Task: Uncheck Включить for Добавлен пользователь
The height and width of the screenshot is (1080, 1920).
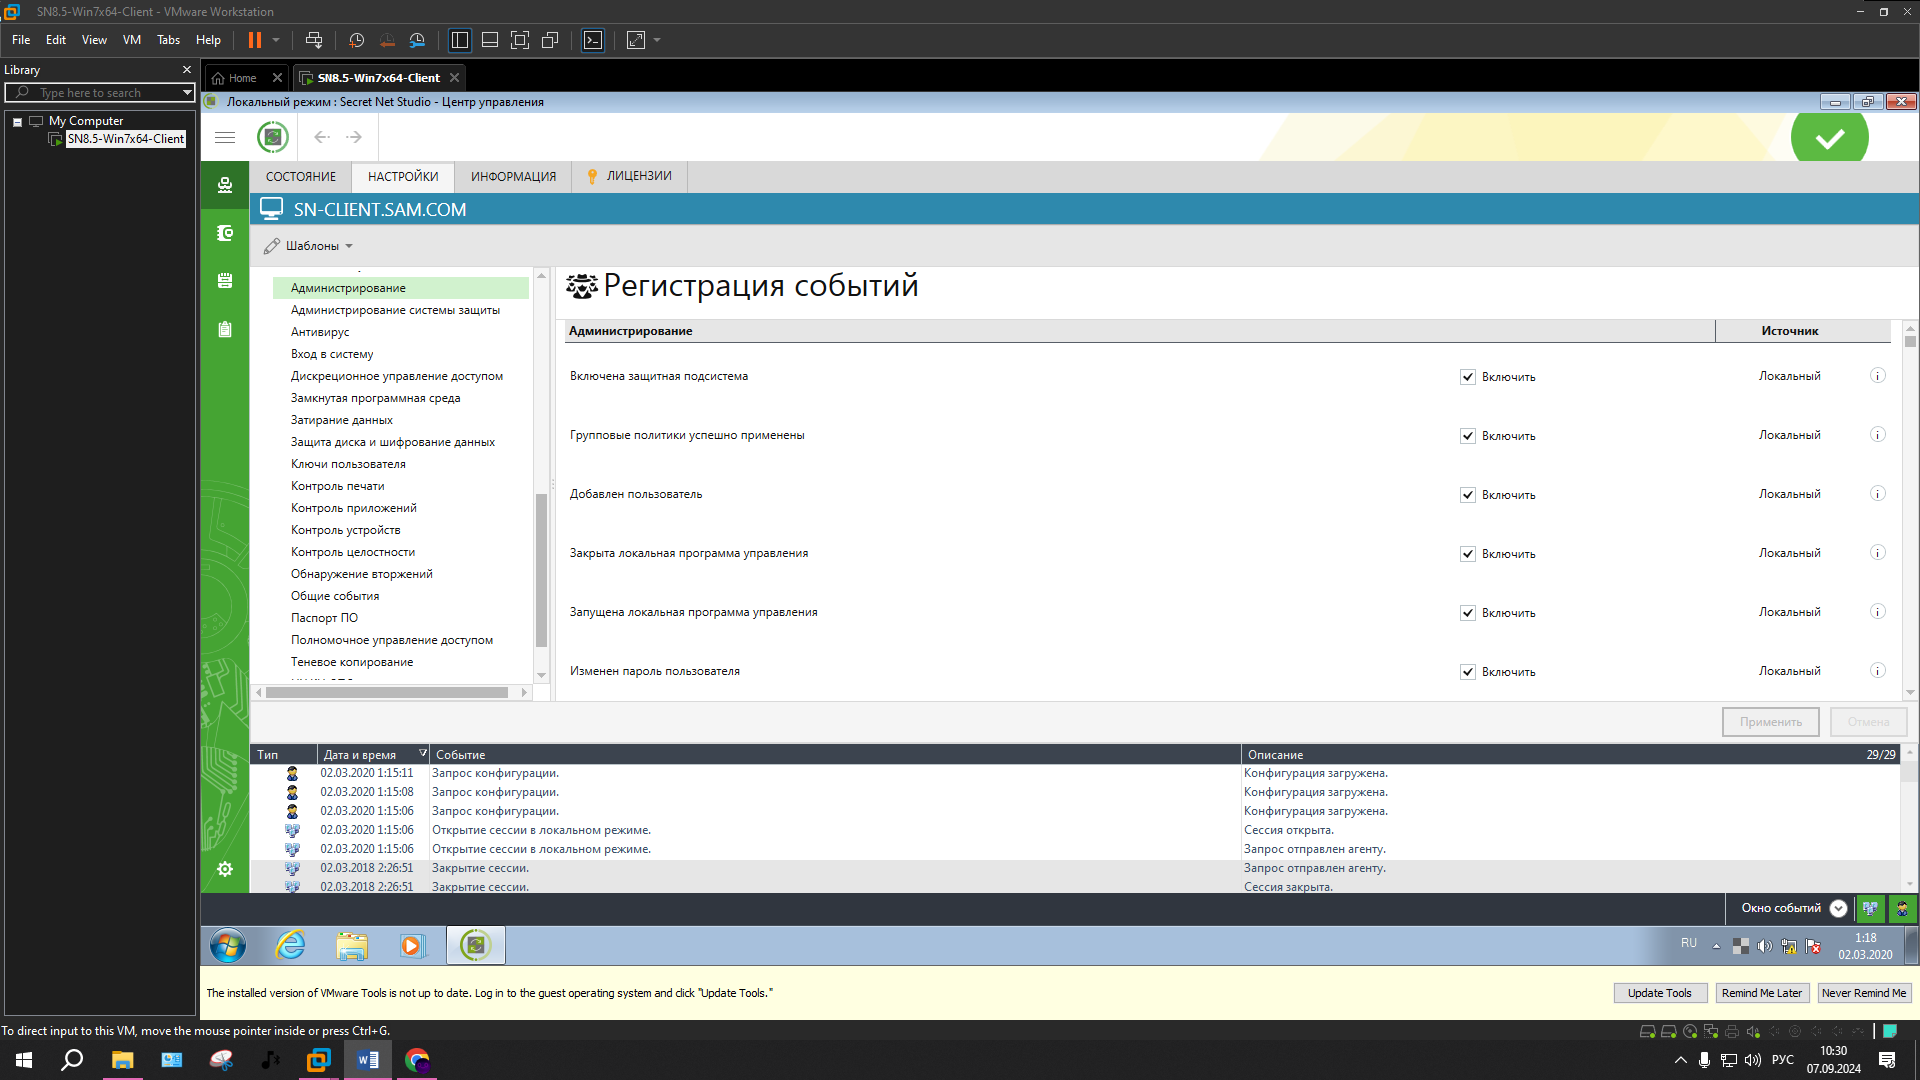Action: (1468, 495)
